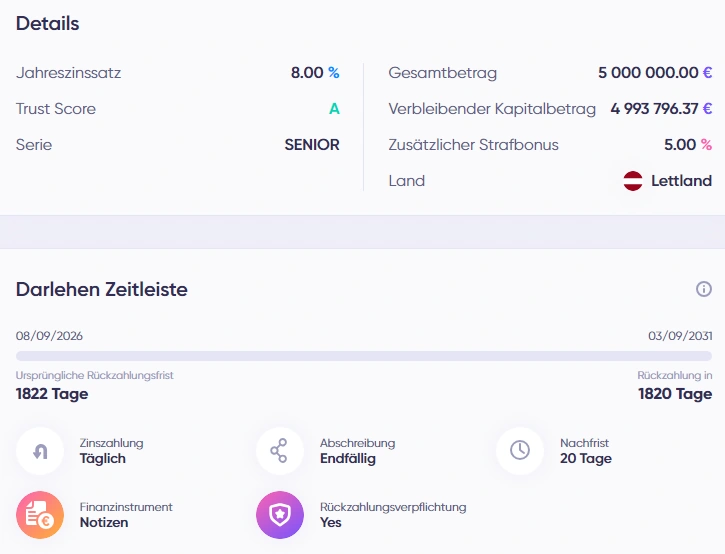The width and height of the screenshot is (725, 554).
Task: Click the info icon beside Darlehen Zeitleiste
Action: pyautogui.click(x=704, y=289)
